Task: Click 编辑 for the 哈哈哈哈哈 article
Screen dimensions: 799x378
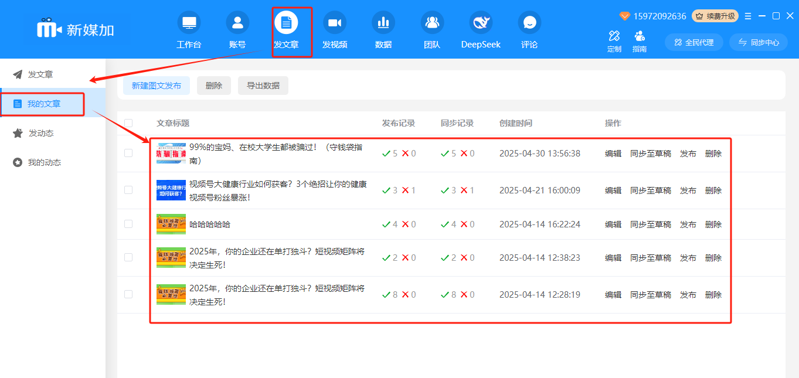Action: [x=613, y=224]
